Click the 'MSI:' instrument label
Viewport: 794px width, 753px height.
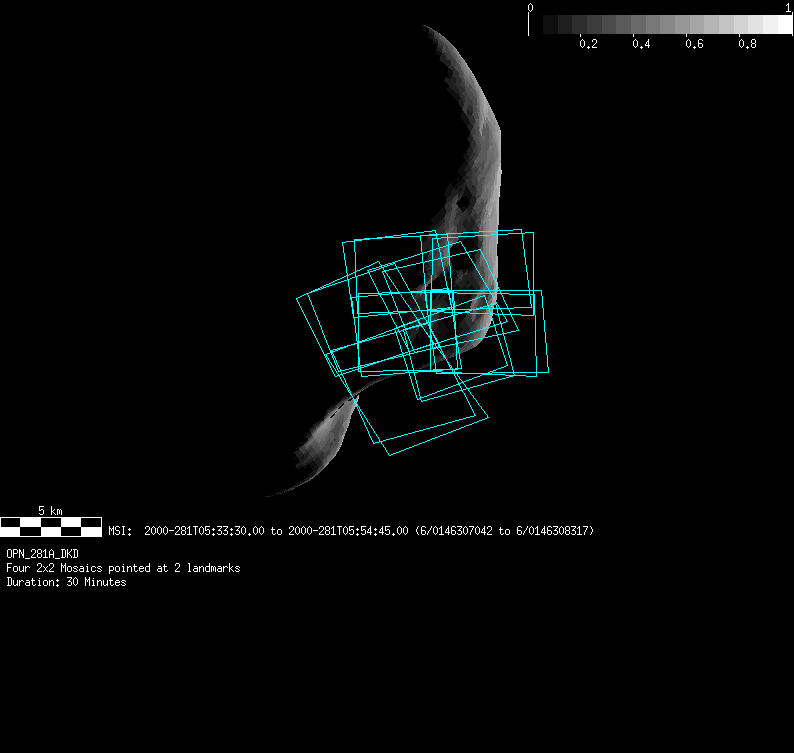point(119,531)
